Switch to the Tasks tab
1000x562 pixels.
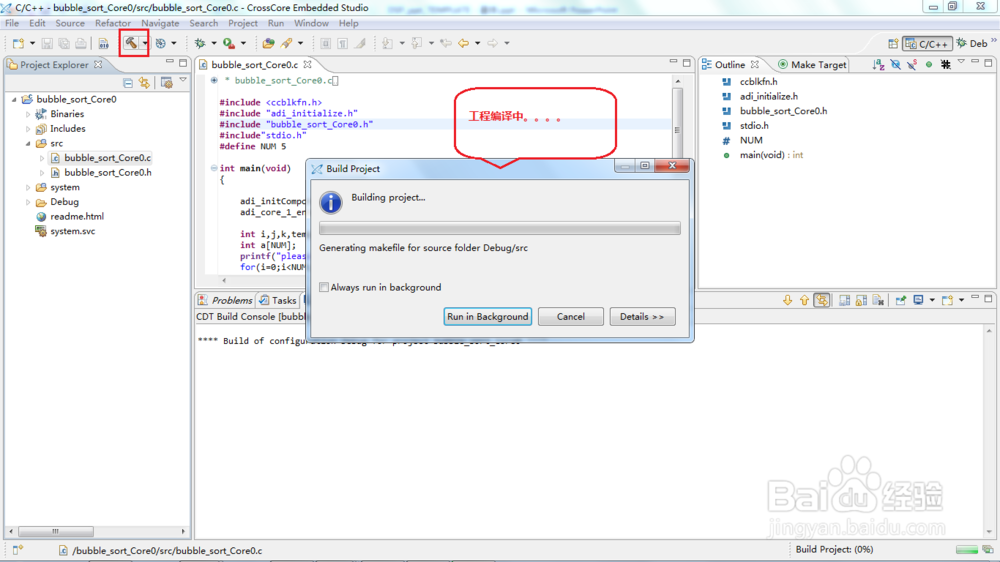click(x=278, y=300)
